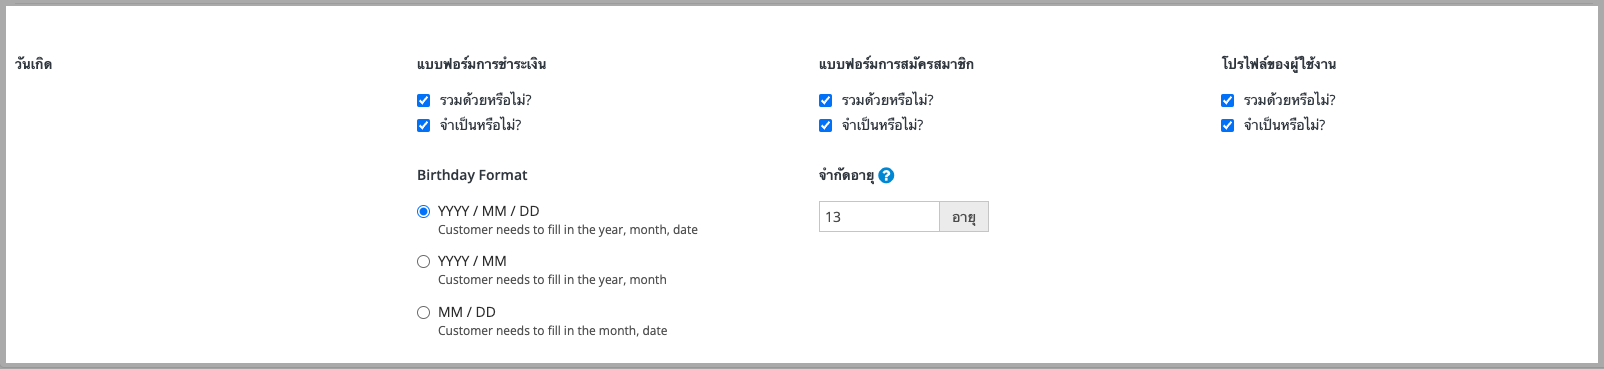
Task: Open the help tooltip beside จำกัดอายุ
Action: click(886, 175)
